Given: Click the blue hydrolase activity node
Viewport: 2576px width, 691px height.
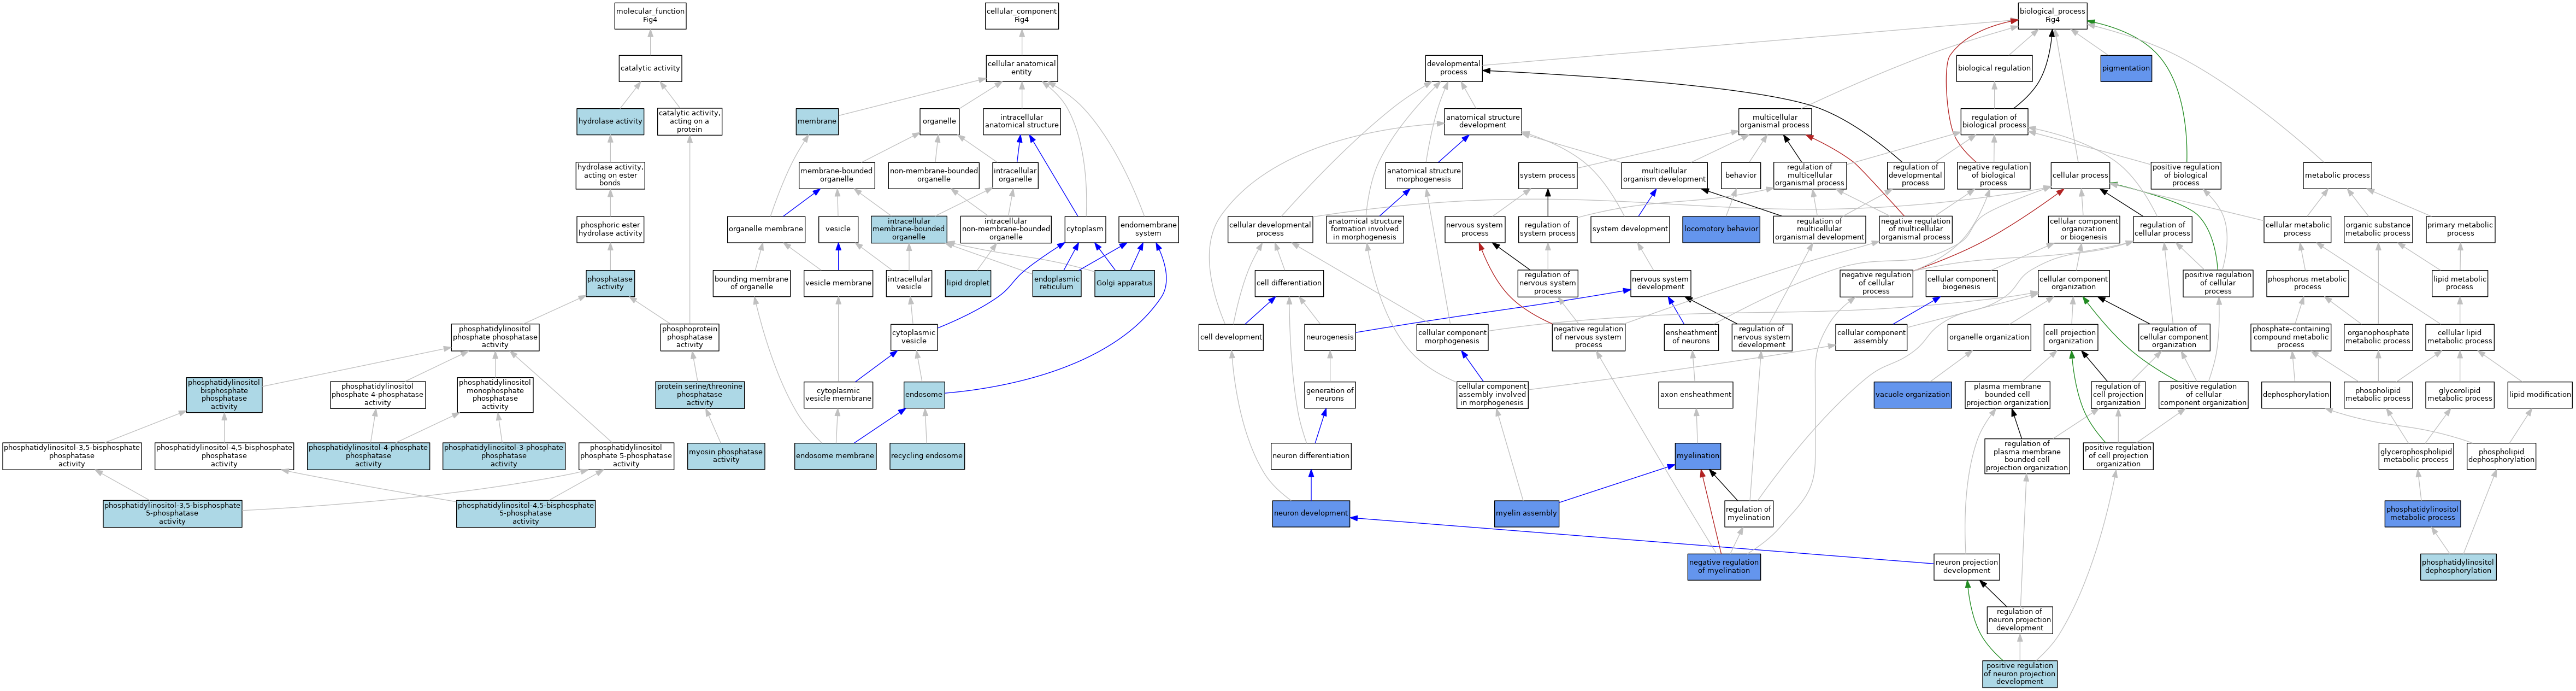Looking at the screenshot, I should click(610, 122).
